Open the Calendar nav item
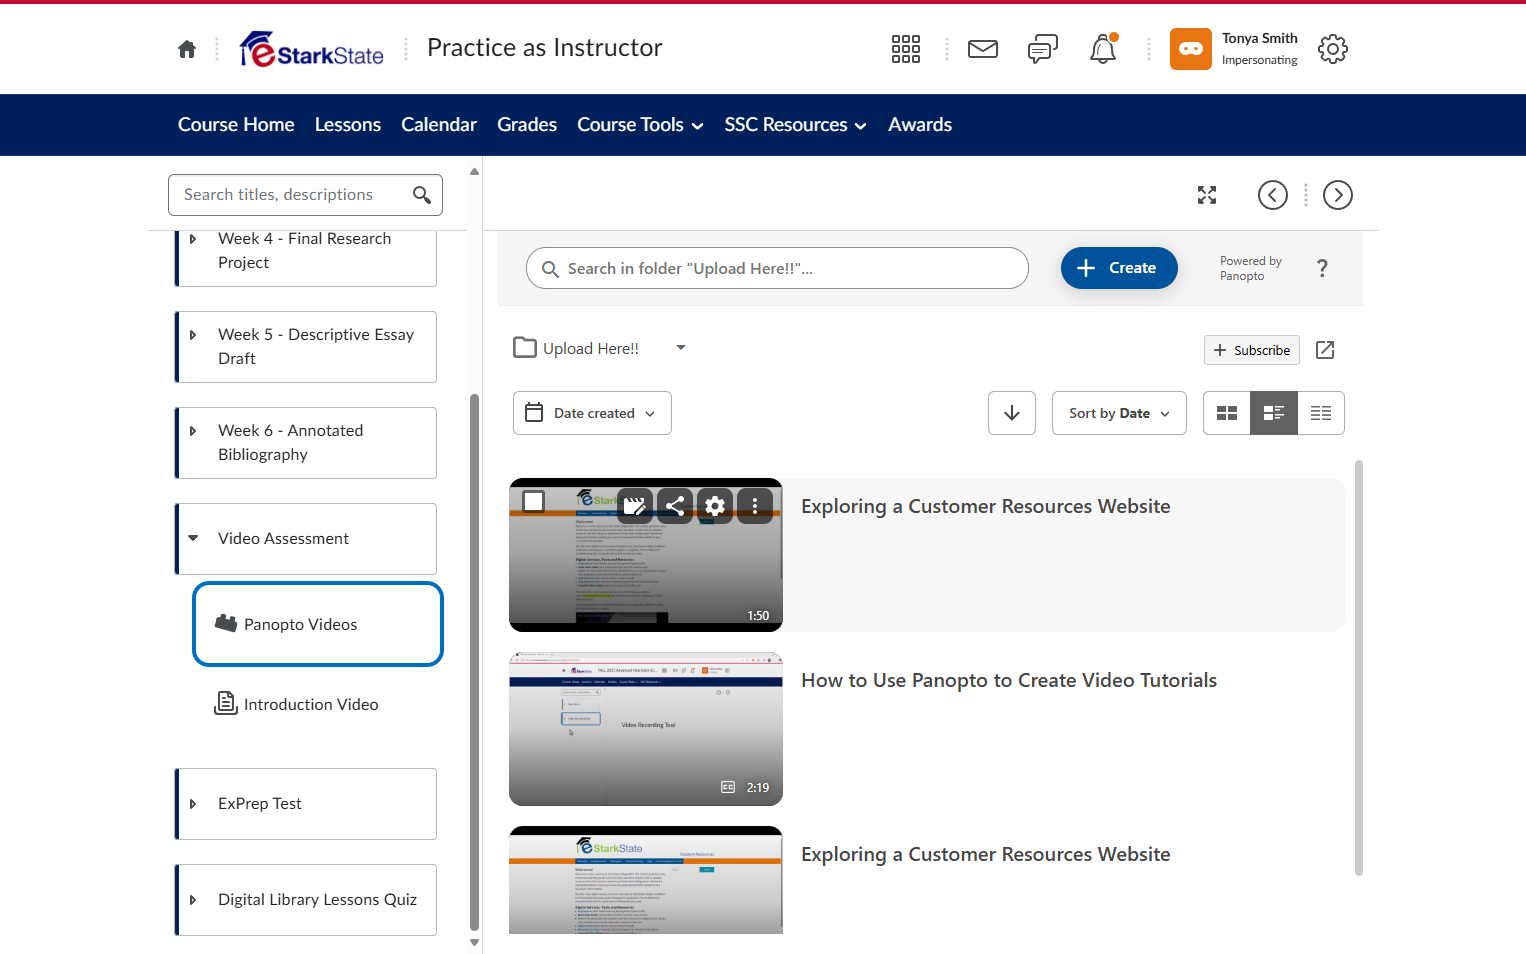Viewport: 1526px width, 954px height. (x=439, y=125)
